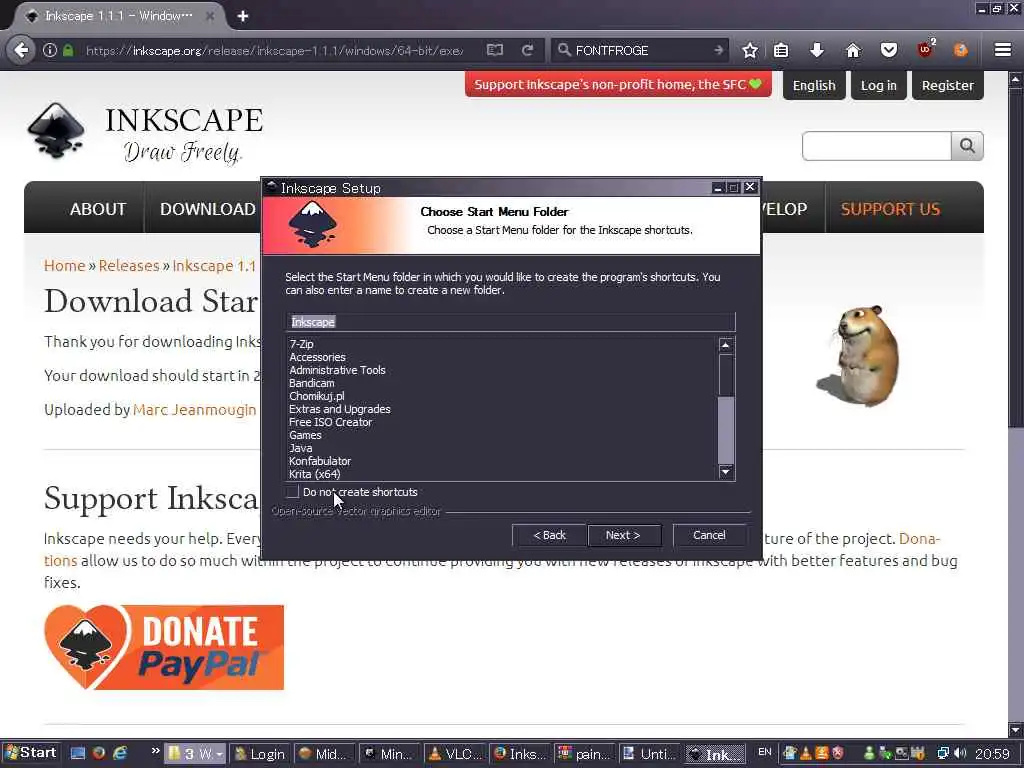Select Administrative Tools folder
The image size is (1024, 768).
click(337, 370)
